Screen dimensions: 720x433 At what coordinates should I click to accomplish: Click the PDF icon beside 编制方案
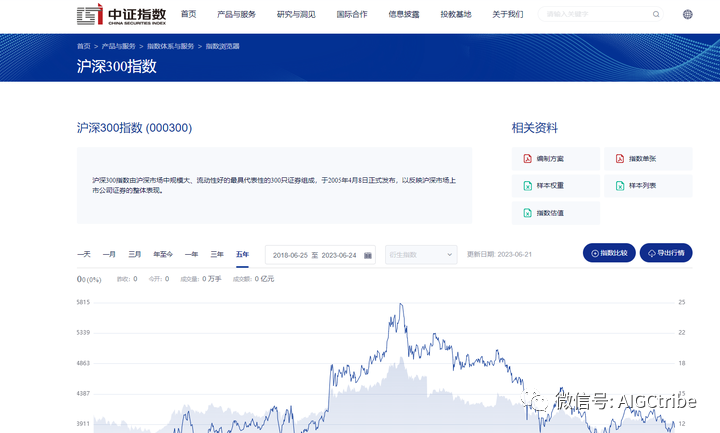(x=528, y=158)
